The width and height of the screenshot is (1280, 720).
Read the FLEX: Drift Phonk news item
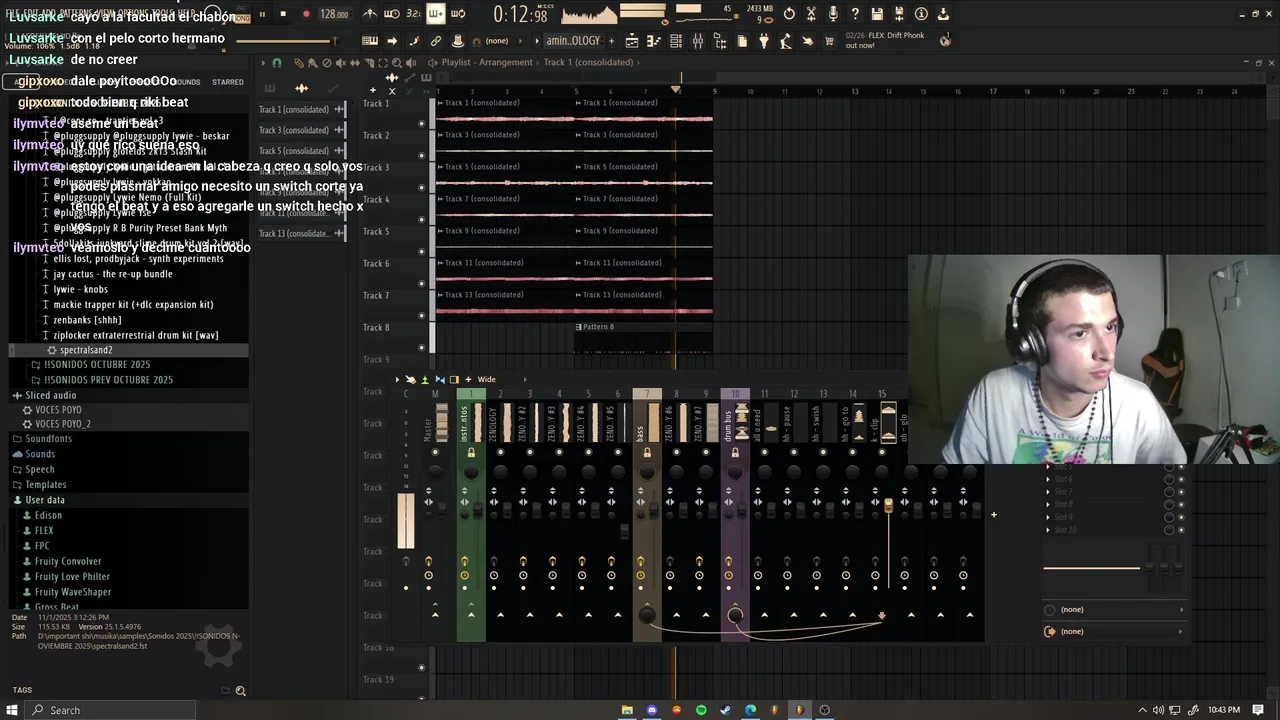885,40
